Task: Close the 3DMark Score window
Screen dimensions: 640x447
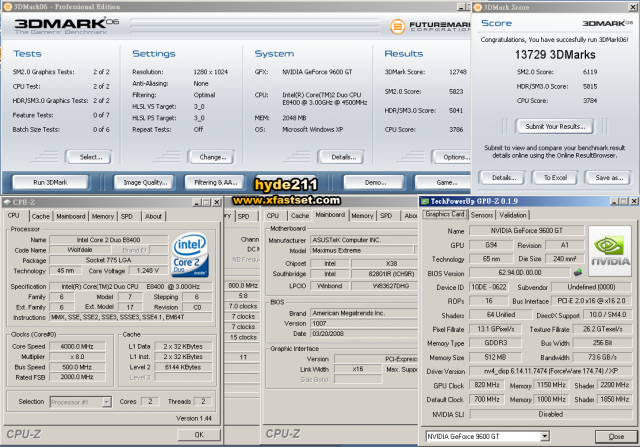Action: 632,7
